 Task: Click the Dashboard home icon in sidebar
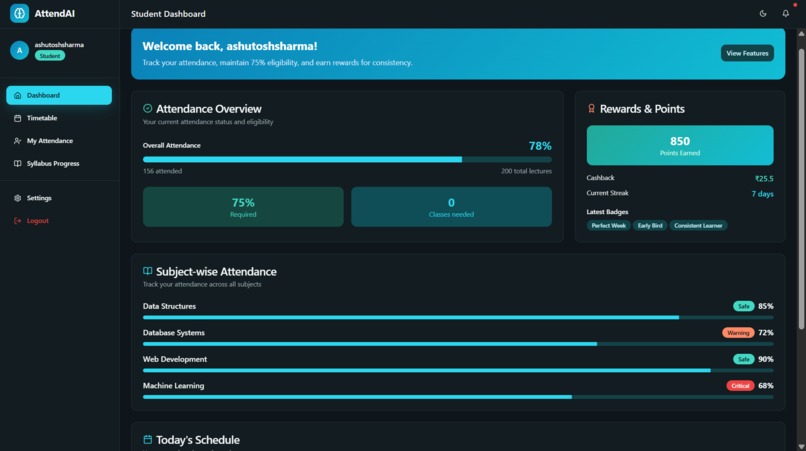tap(17, 95)
